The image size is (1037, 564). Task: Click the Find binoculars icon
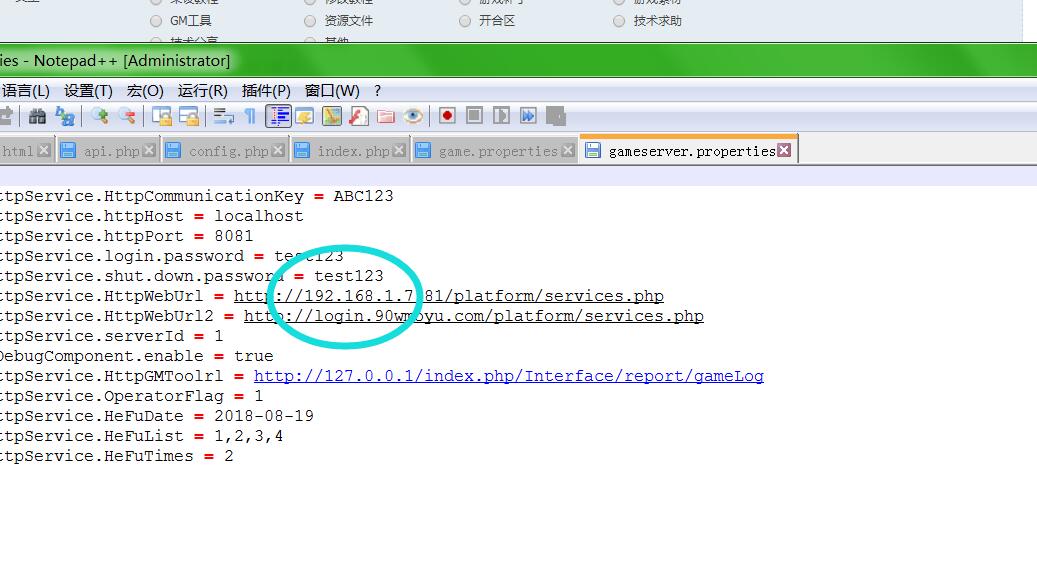click(x=38, y=116)
